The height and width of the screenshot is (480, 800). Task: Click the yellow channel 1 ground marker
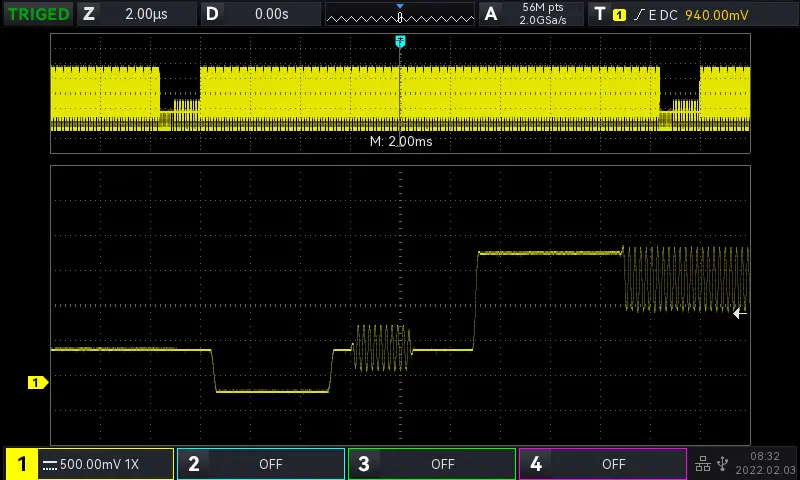(37, 383)
